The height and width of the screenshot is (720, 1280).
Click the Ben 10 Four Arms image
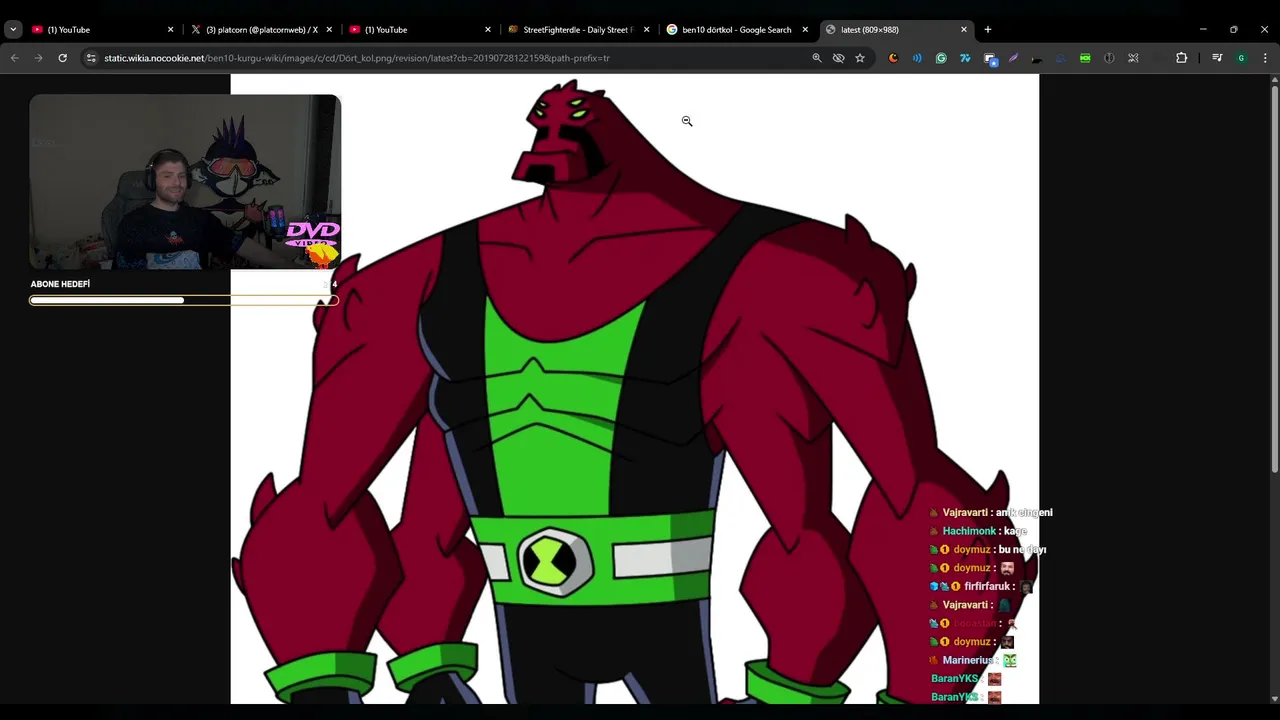[634, 389]
